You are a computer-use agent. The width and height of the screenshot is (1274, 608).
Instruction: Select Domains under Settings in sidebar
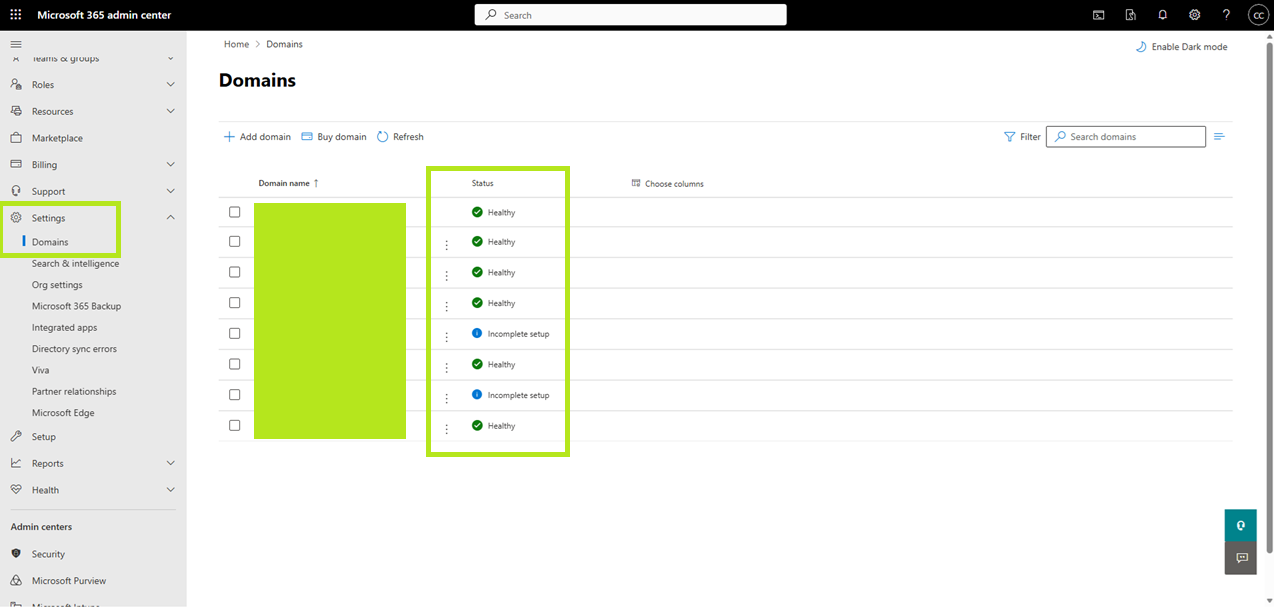(50, 242)
